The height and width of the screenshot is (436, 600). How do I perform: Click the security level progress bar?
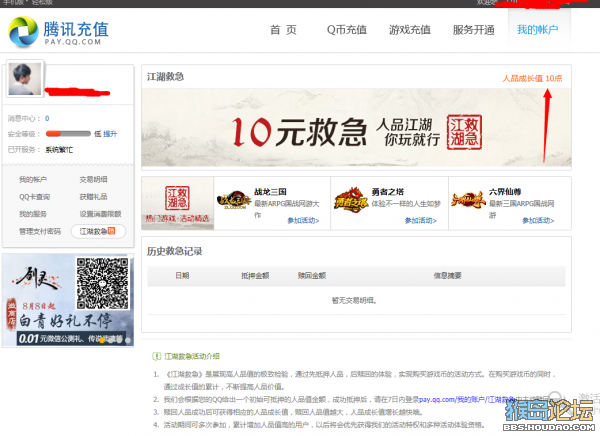pos(68,134)
